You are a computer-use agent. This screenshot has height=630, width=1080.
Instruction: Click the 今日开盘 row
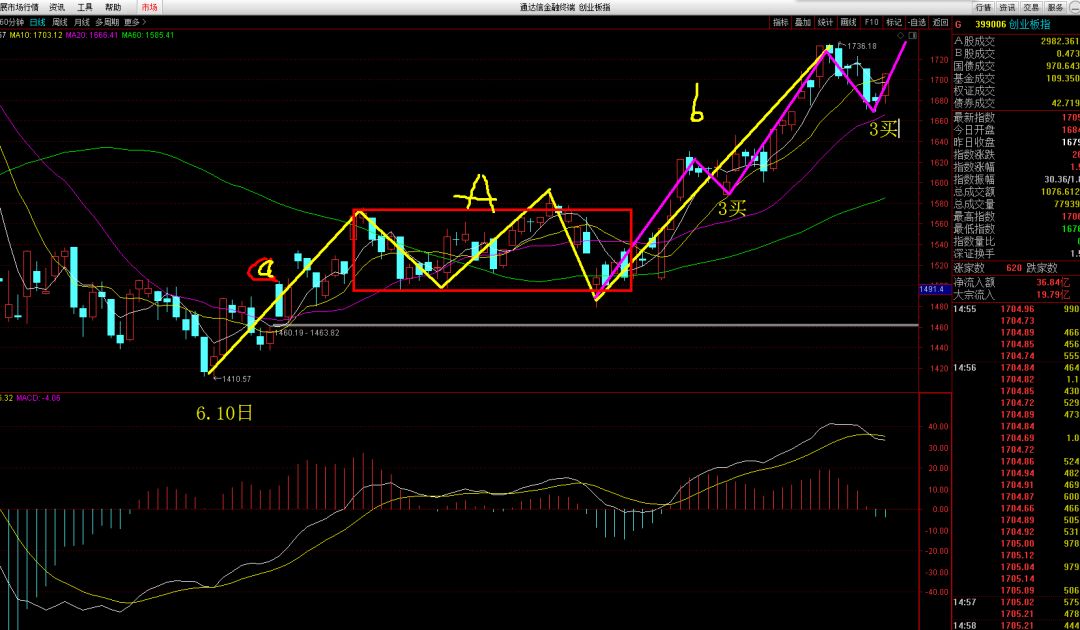coord(1016,130)
